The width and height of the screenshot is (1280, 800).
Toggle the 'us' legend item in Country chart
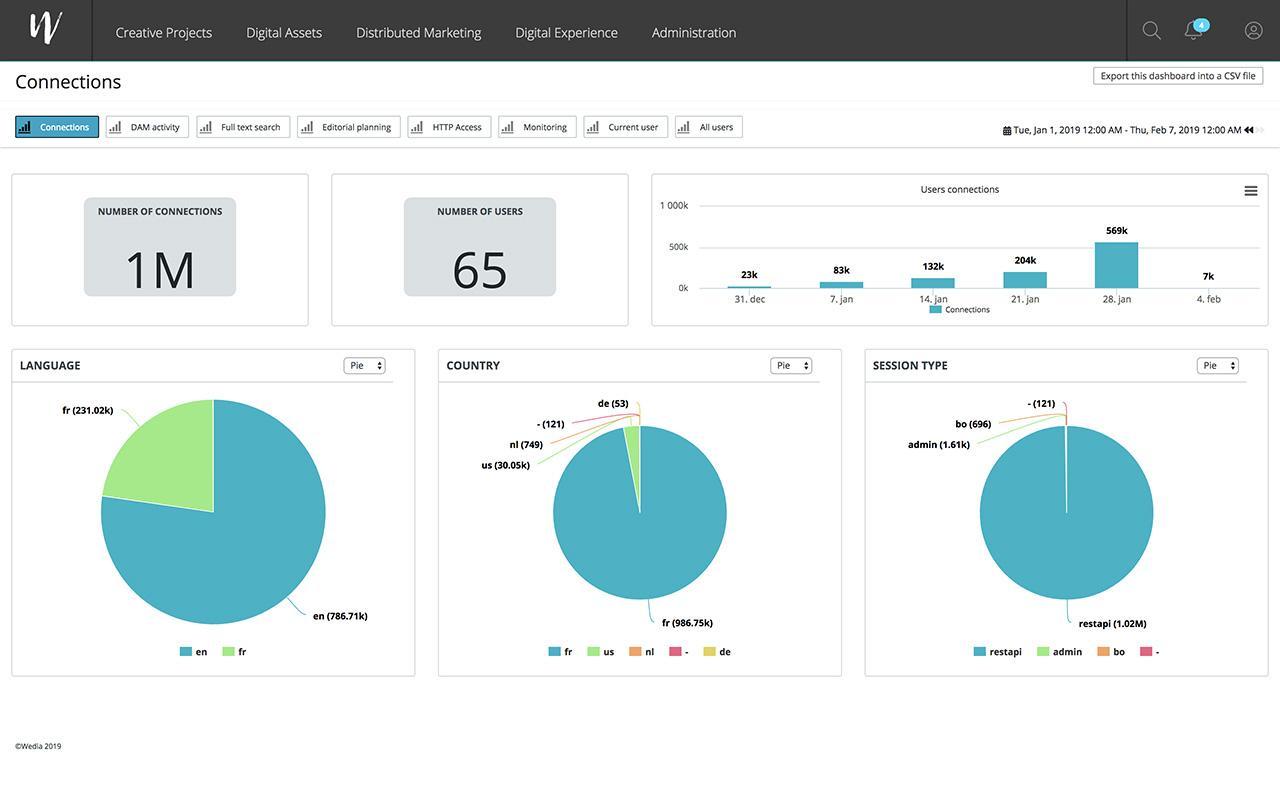pyautogui.click(x=601, y=652)
